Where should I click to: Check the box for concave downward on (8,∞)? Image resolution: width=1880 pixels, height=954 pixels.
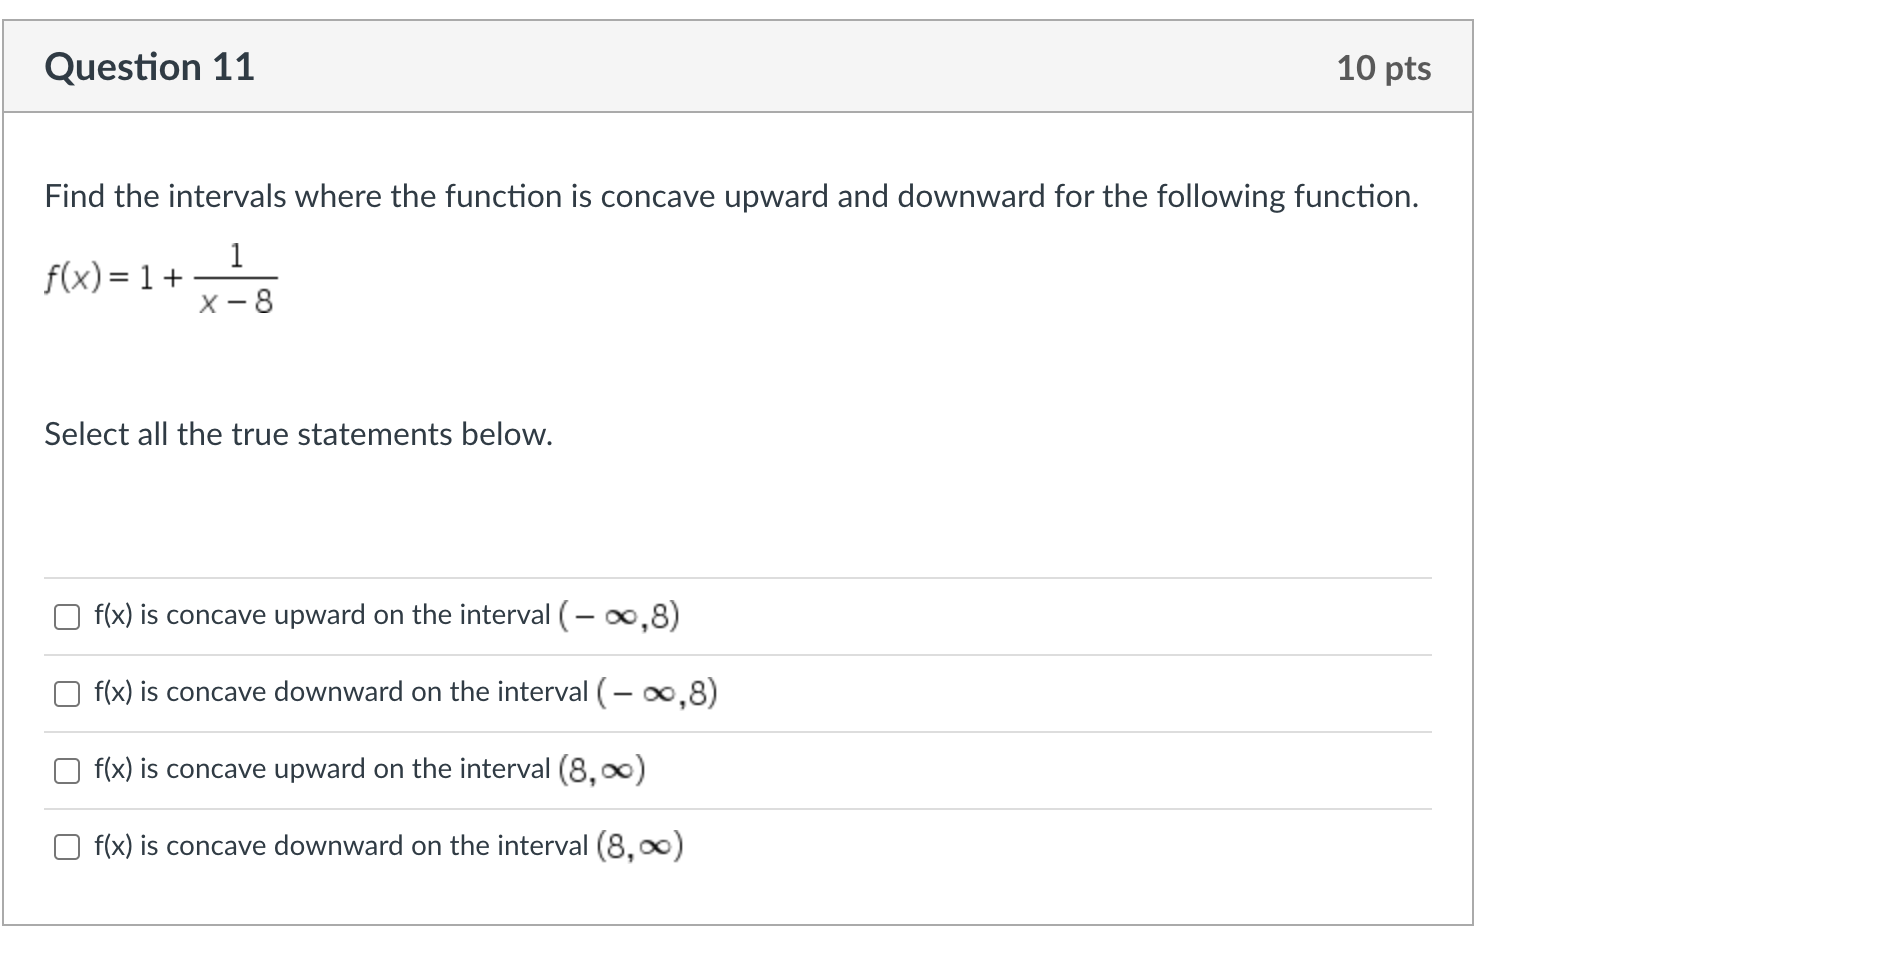pos(66,848)
